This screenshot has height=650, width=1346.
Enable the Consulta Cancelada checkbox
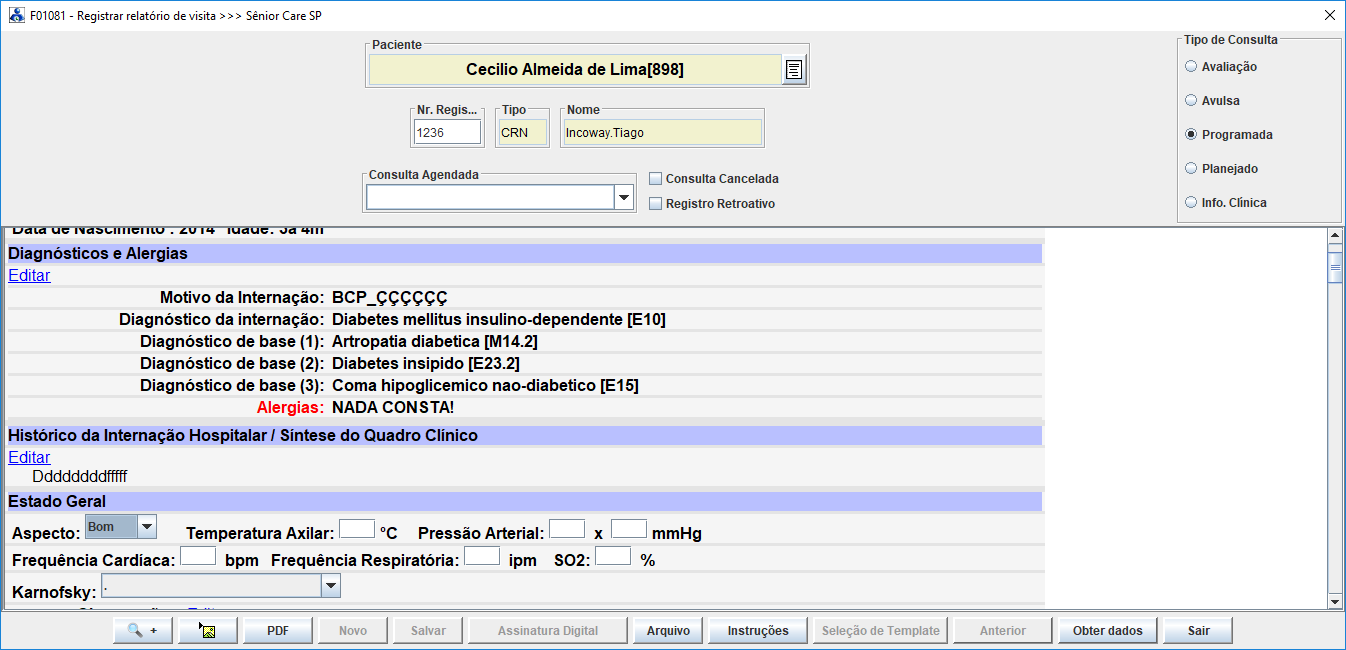[656, 179]
